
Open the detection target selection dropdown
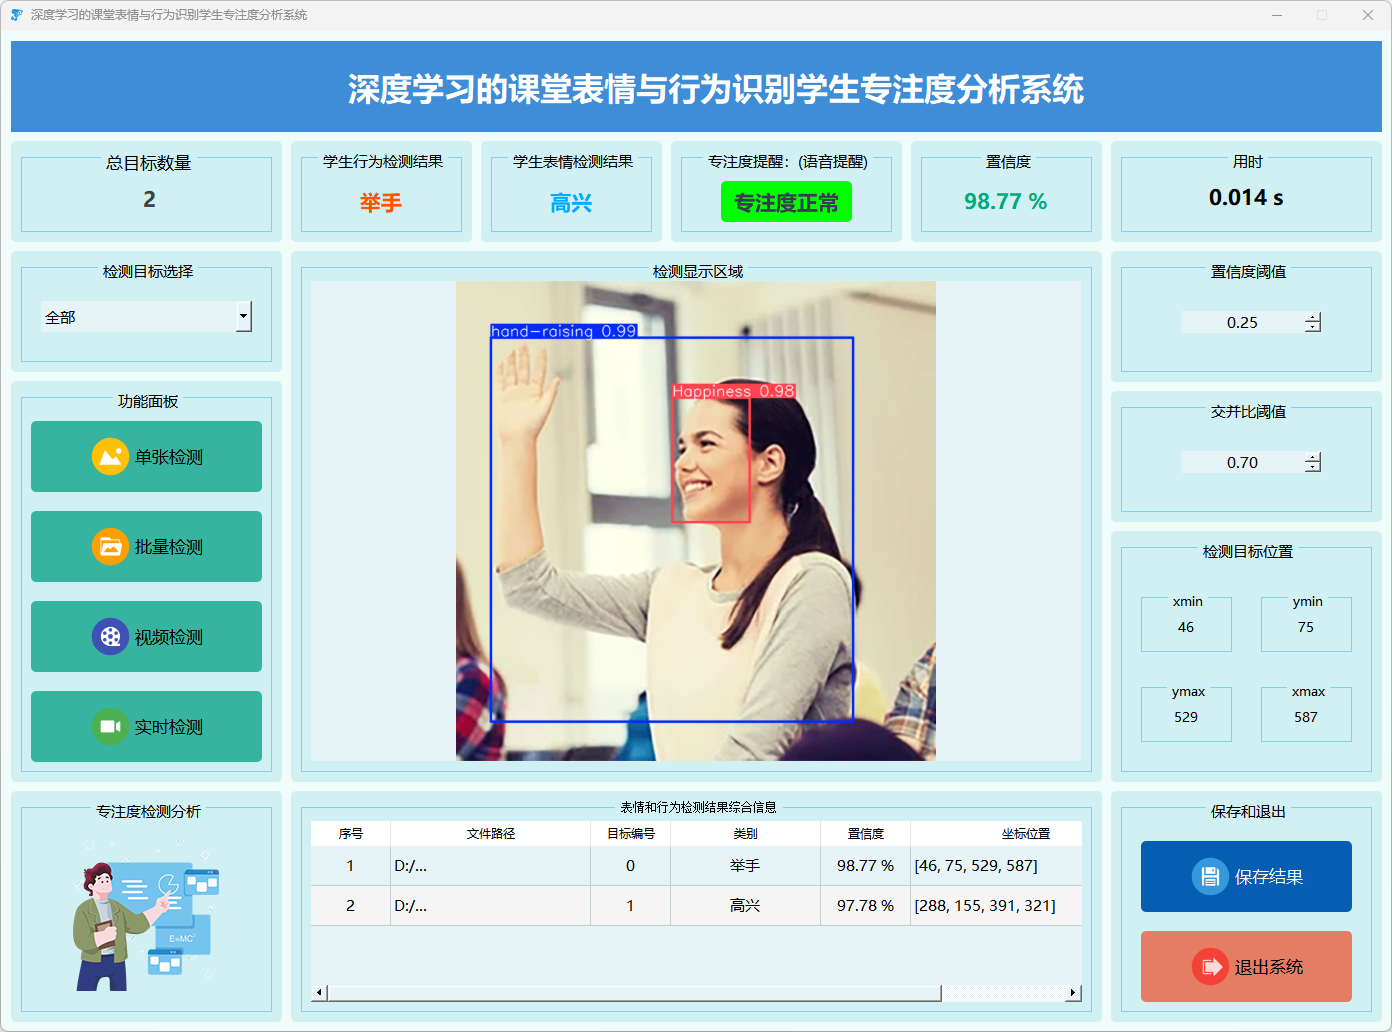(x=243, y=317)
